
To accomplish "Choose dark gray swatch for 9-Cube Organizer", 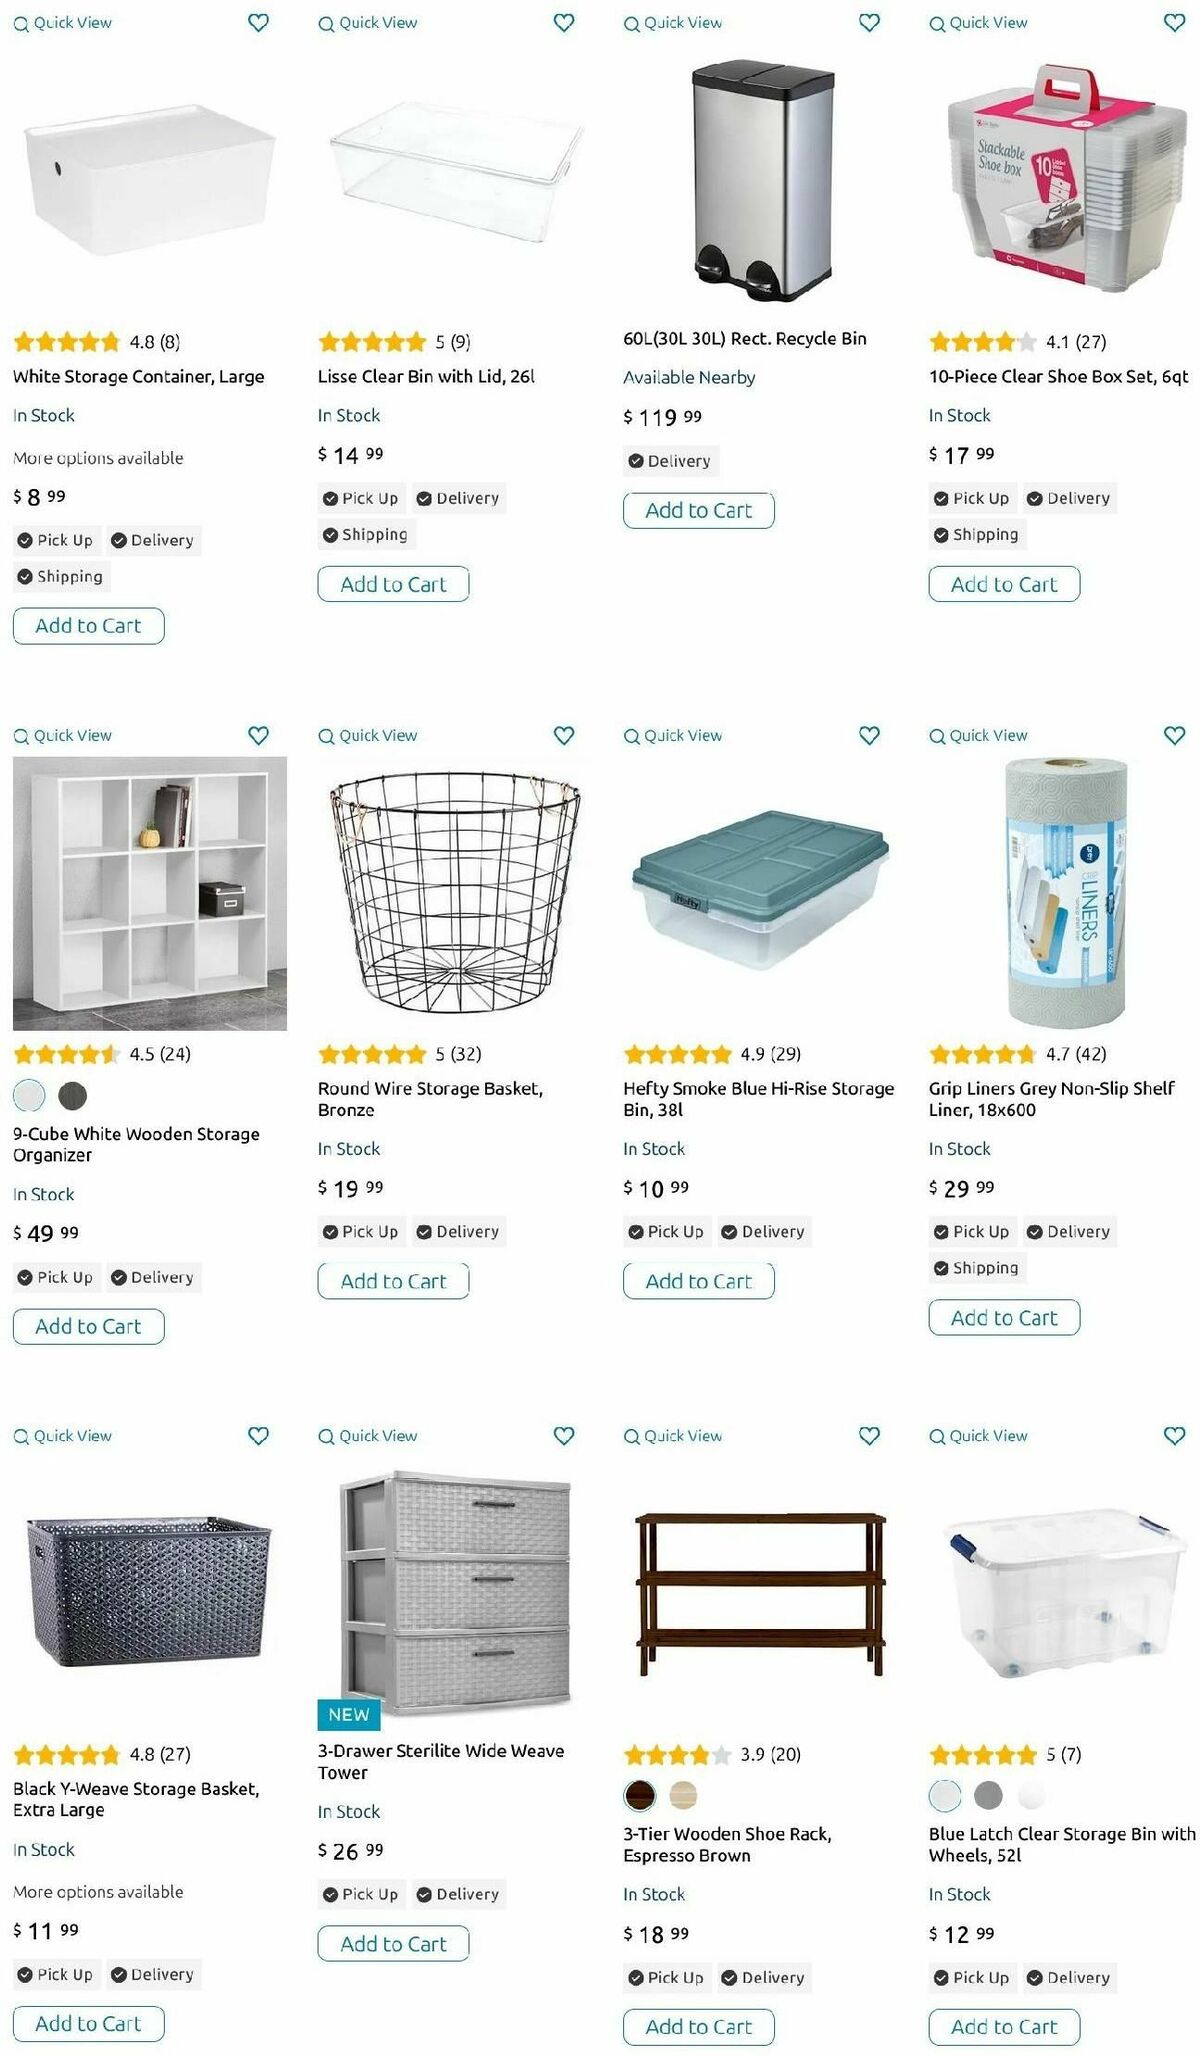I will tap(73, 1096).
